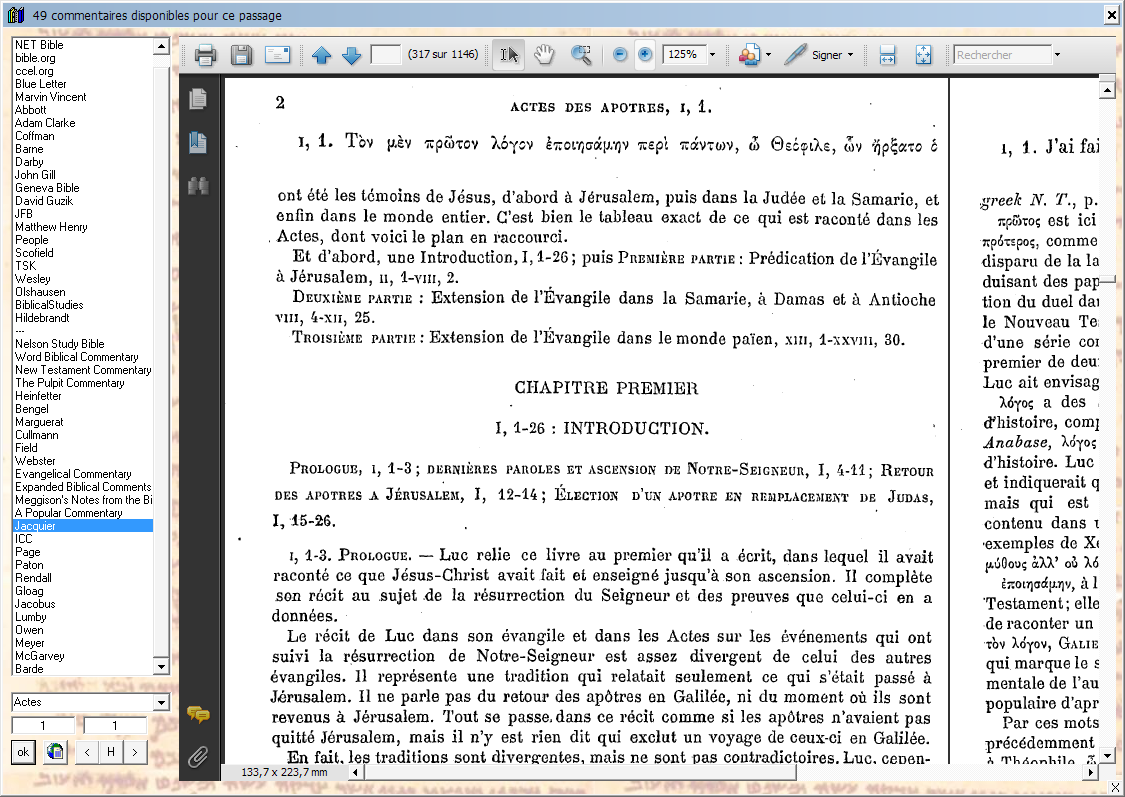Click the PDF vertical scrollbar up arrow

pyautogui.click(x=1107, y=90)
